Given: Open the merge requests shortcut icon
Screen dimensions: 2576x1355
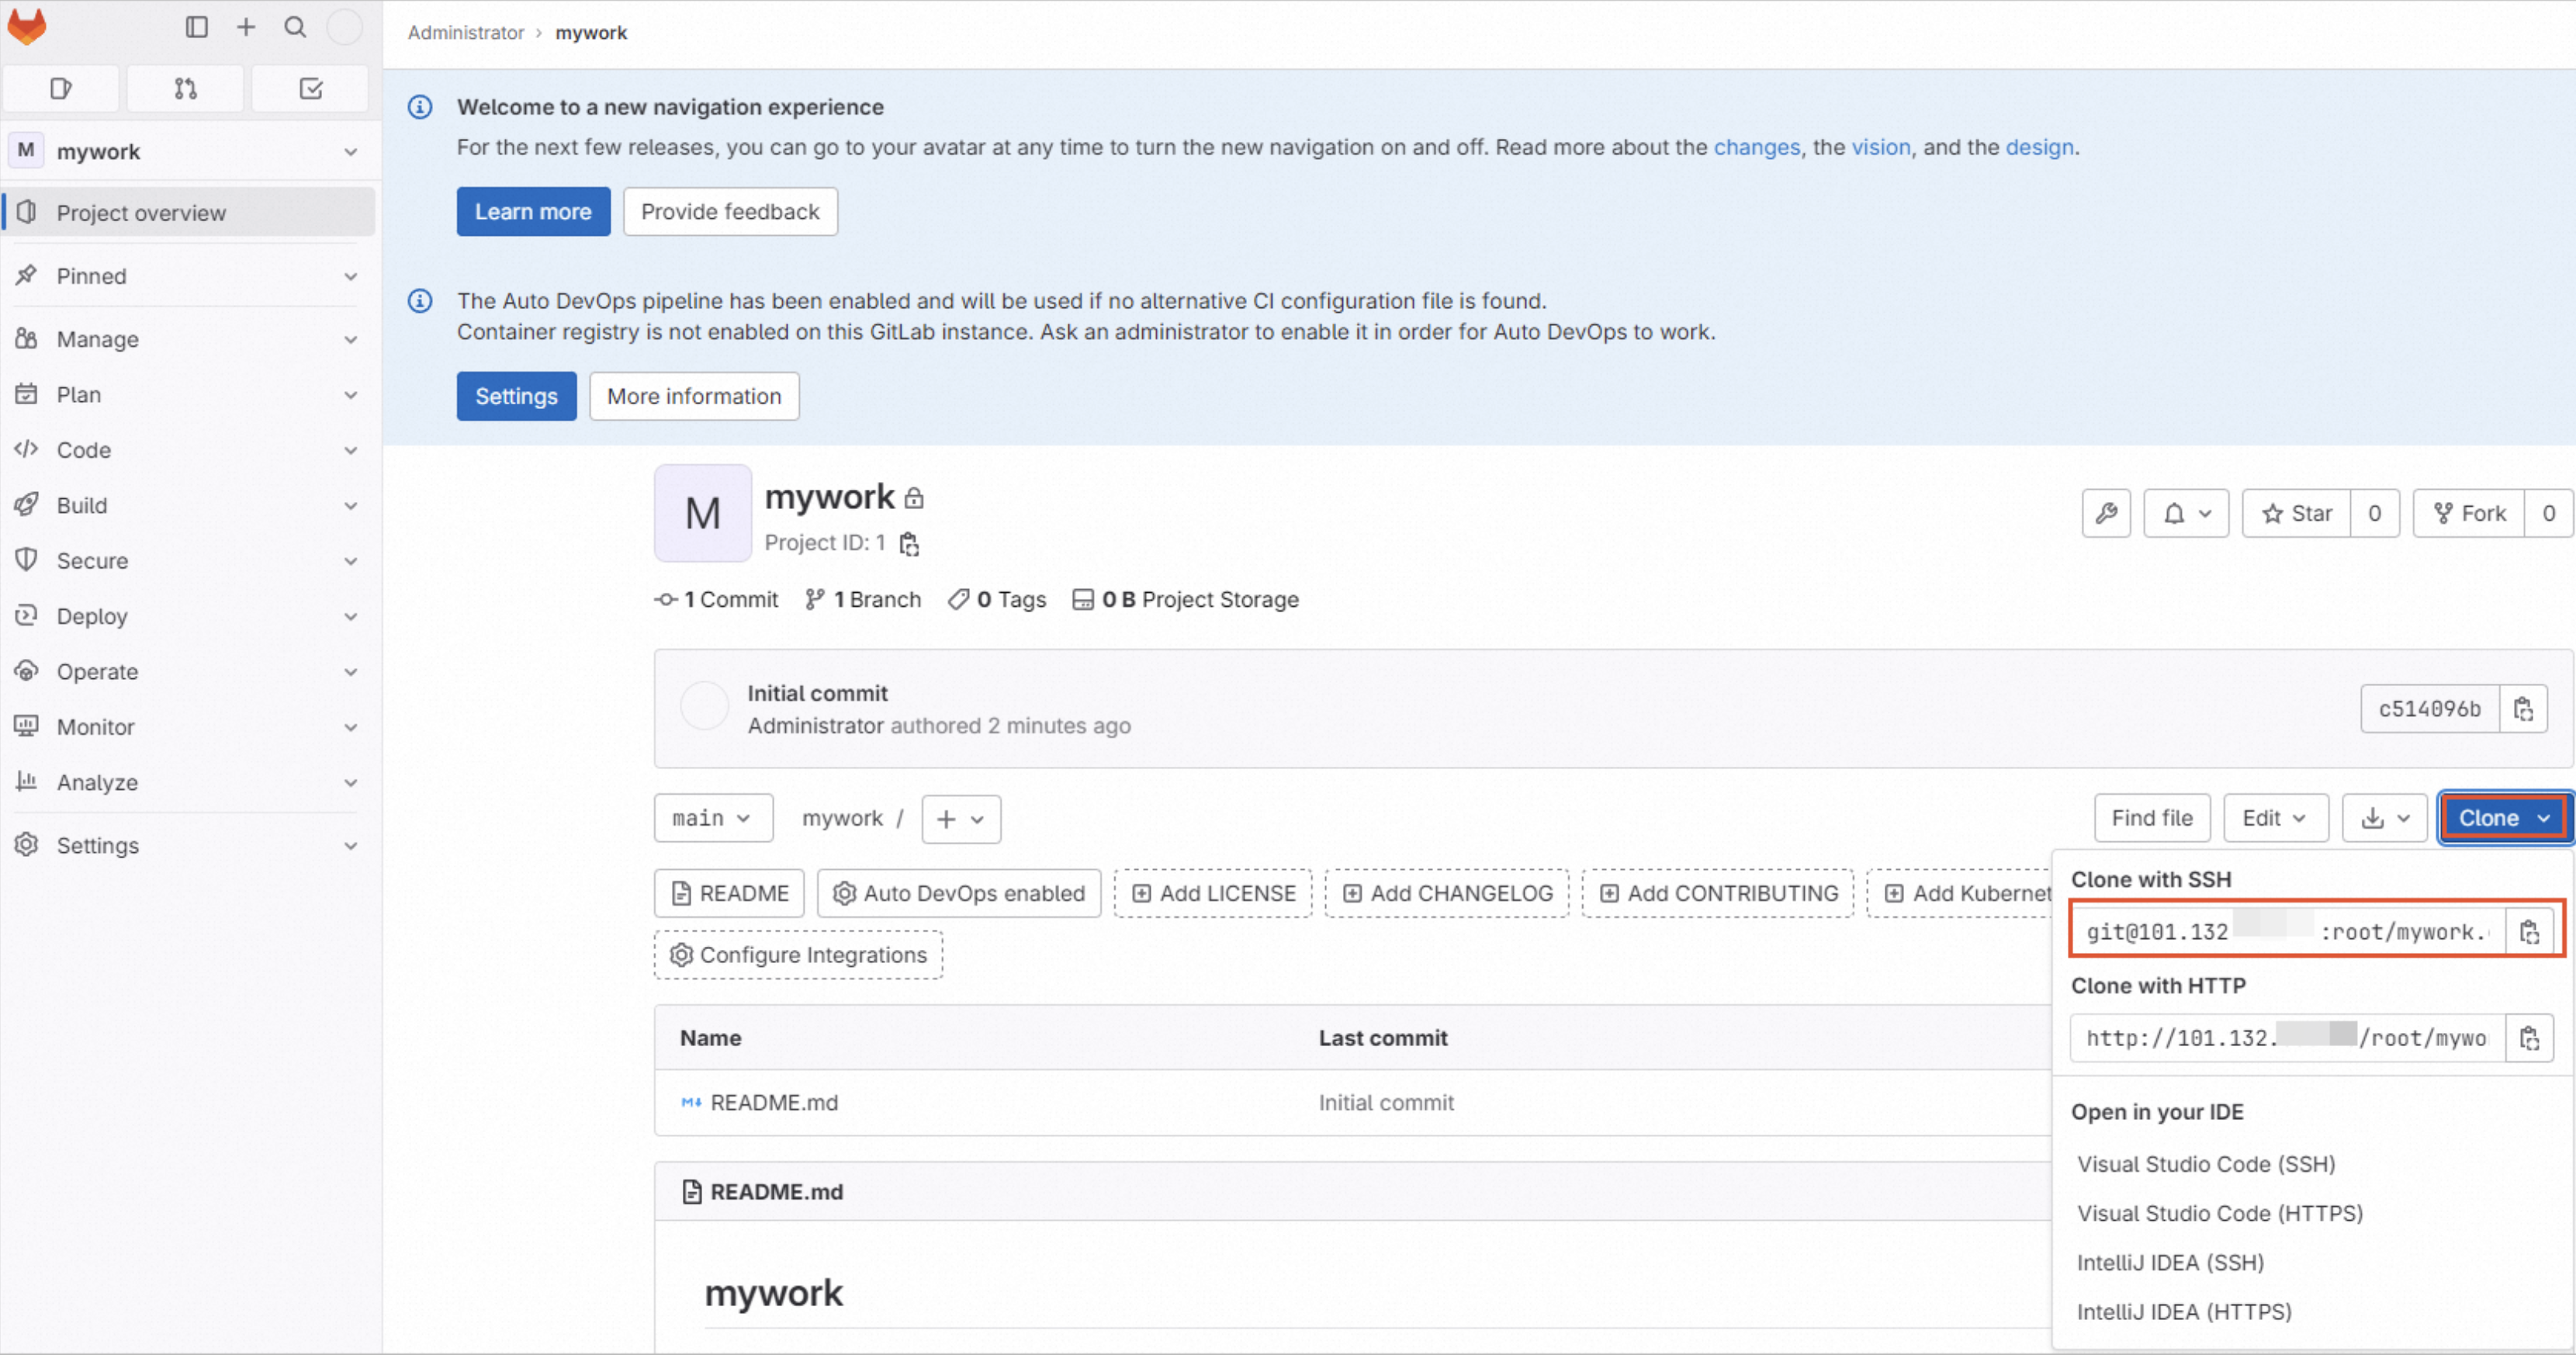Looking at the screenshot, I should 186,89.
